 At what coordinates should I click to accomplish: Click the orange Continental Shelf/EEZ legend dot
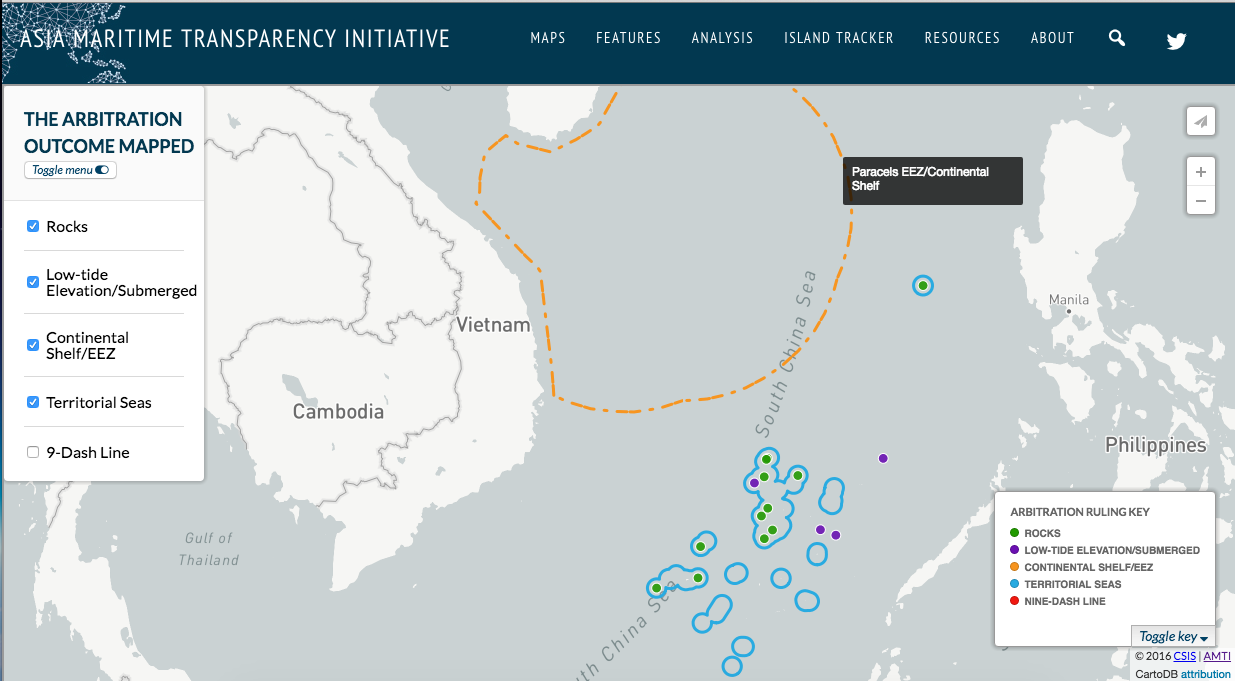click(x=1015, y=567)
